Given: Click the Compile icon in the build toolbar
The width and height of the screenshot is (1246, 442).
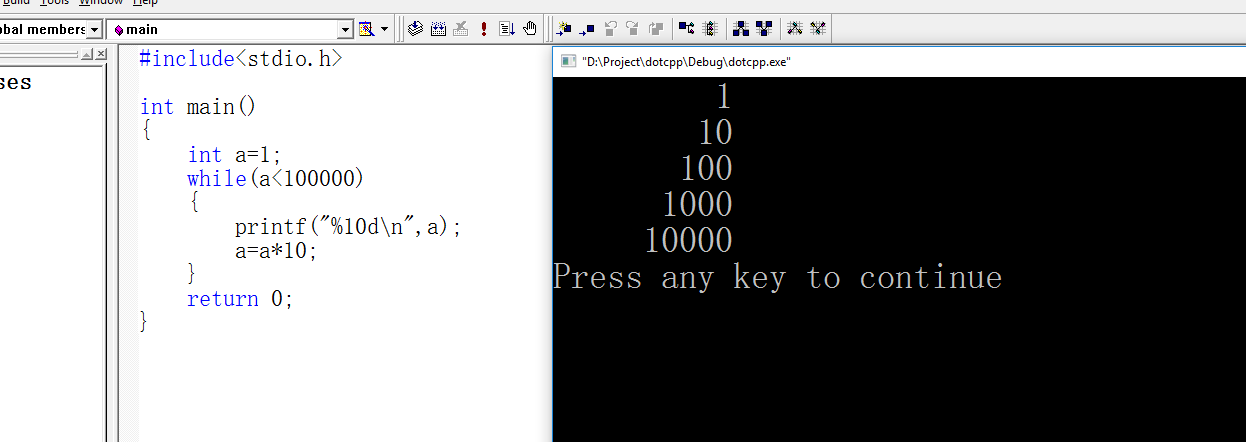Looking at the screenshot, I should 416,29.
